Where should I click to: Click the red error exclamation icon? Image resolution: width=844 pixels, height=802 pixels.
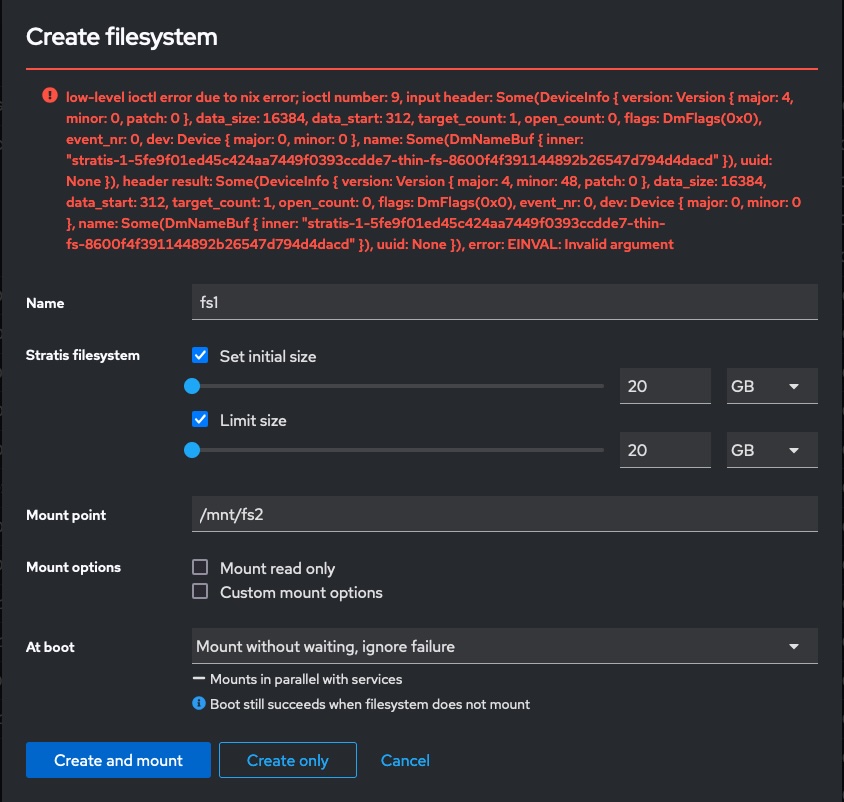point(49,96)
